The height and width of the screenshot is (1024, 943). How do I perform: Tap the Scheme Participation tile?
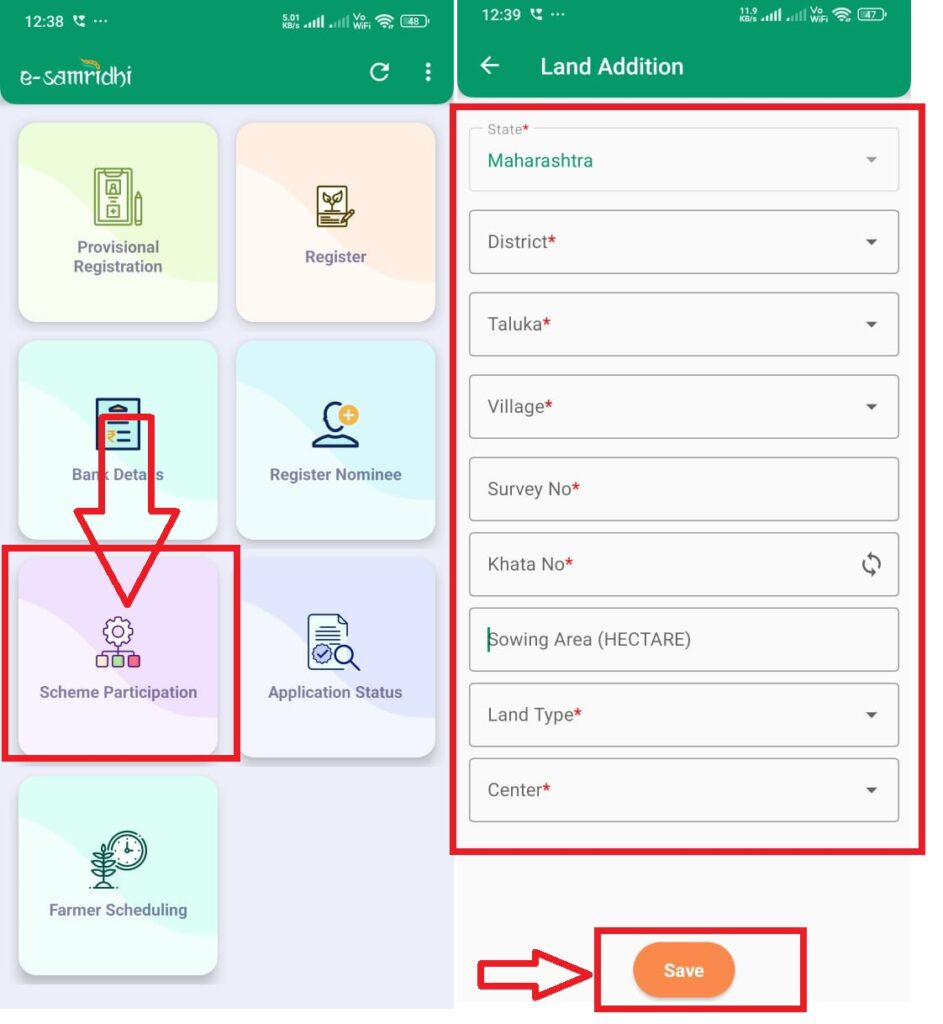click(x=118, y=657)
